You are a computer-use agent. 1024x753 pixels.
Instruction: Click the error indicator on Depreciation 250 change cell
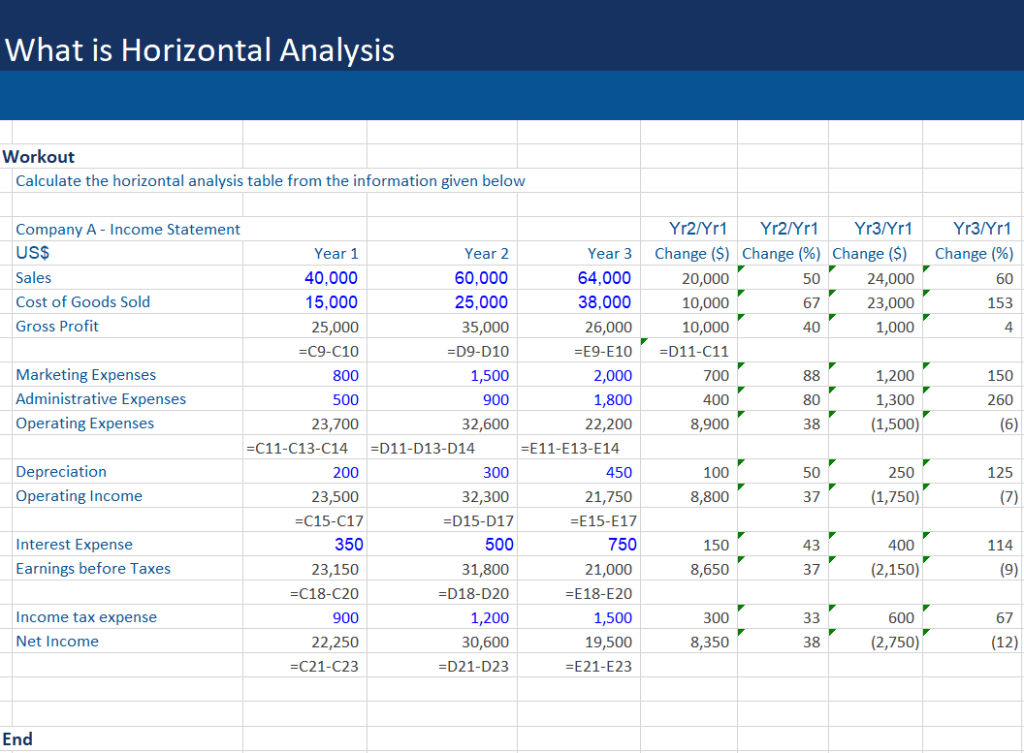[834, 464]
